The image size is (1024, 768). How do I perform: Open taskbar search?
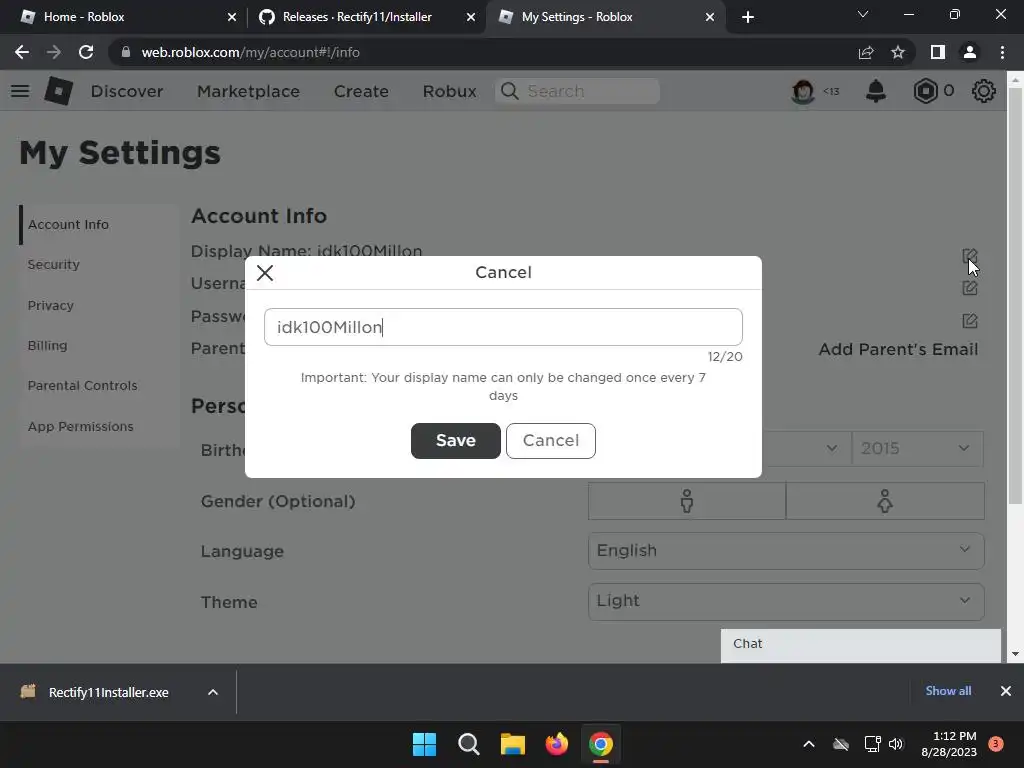pyautogui.click(x=469, y=744)
